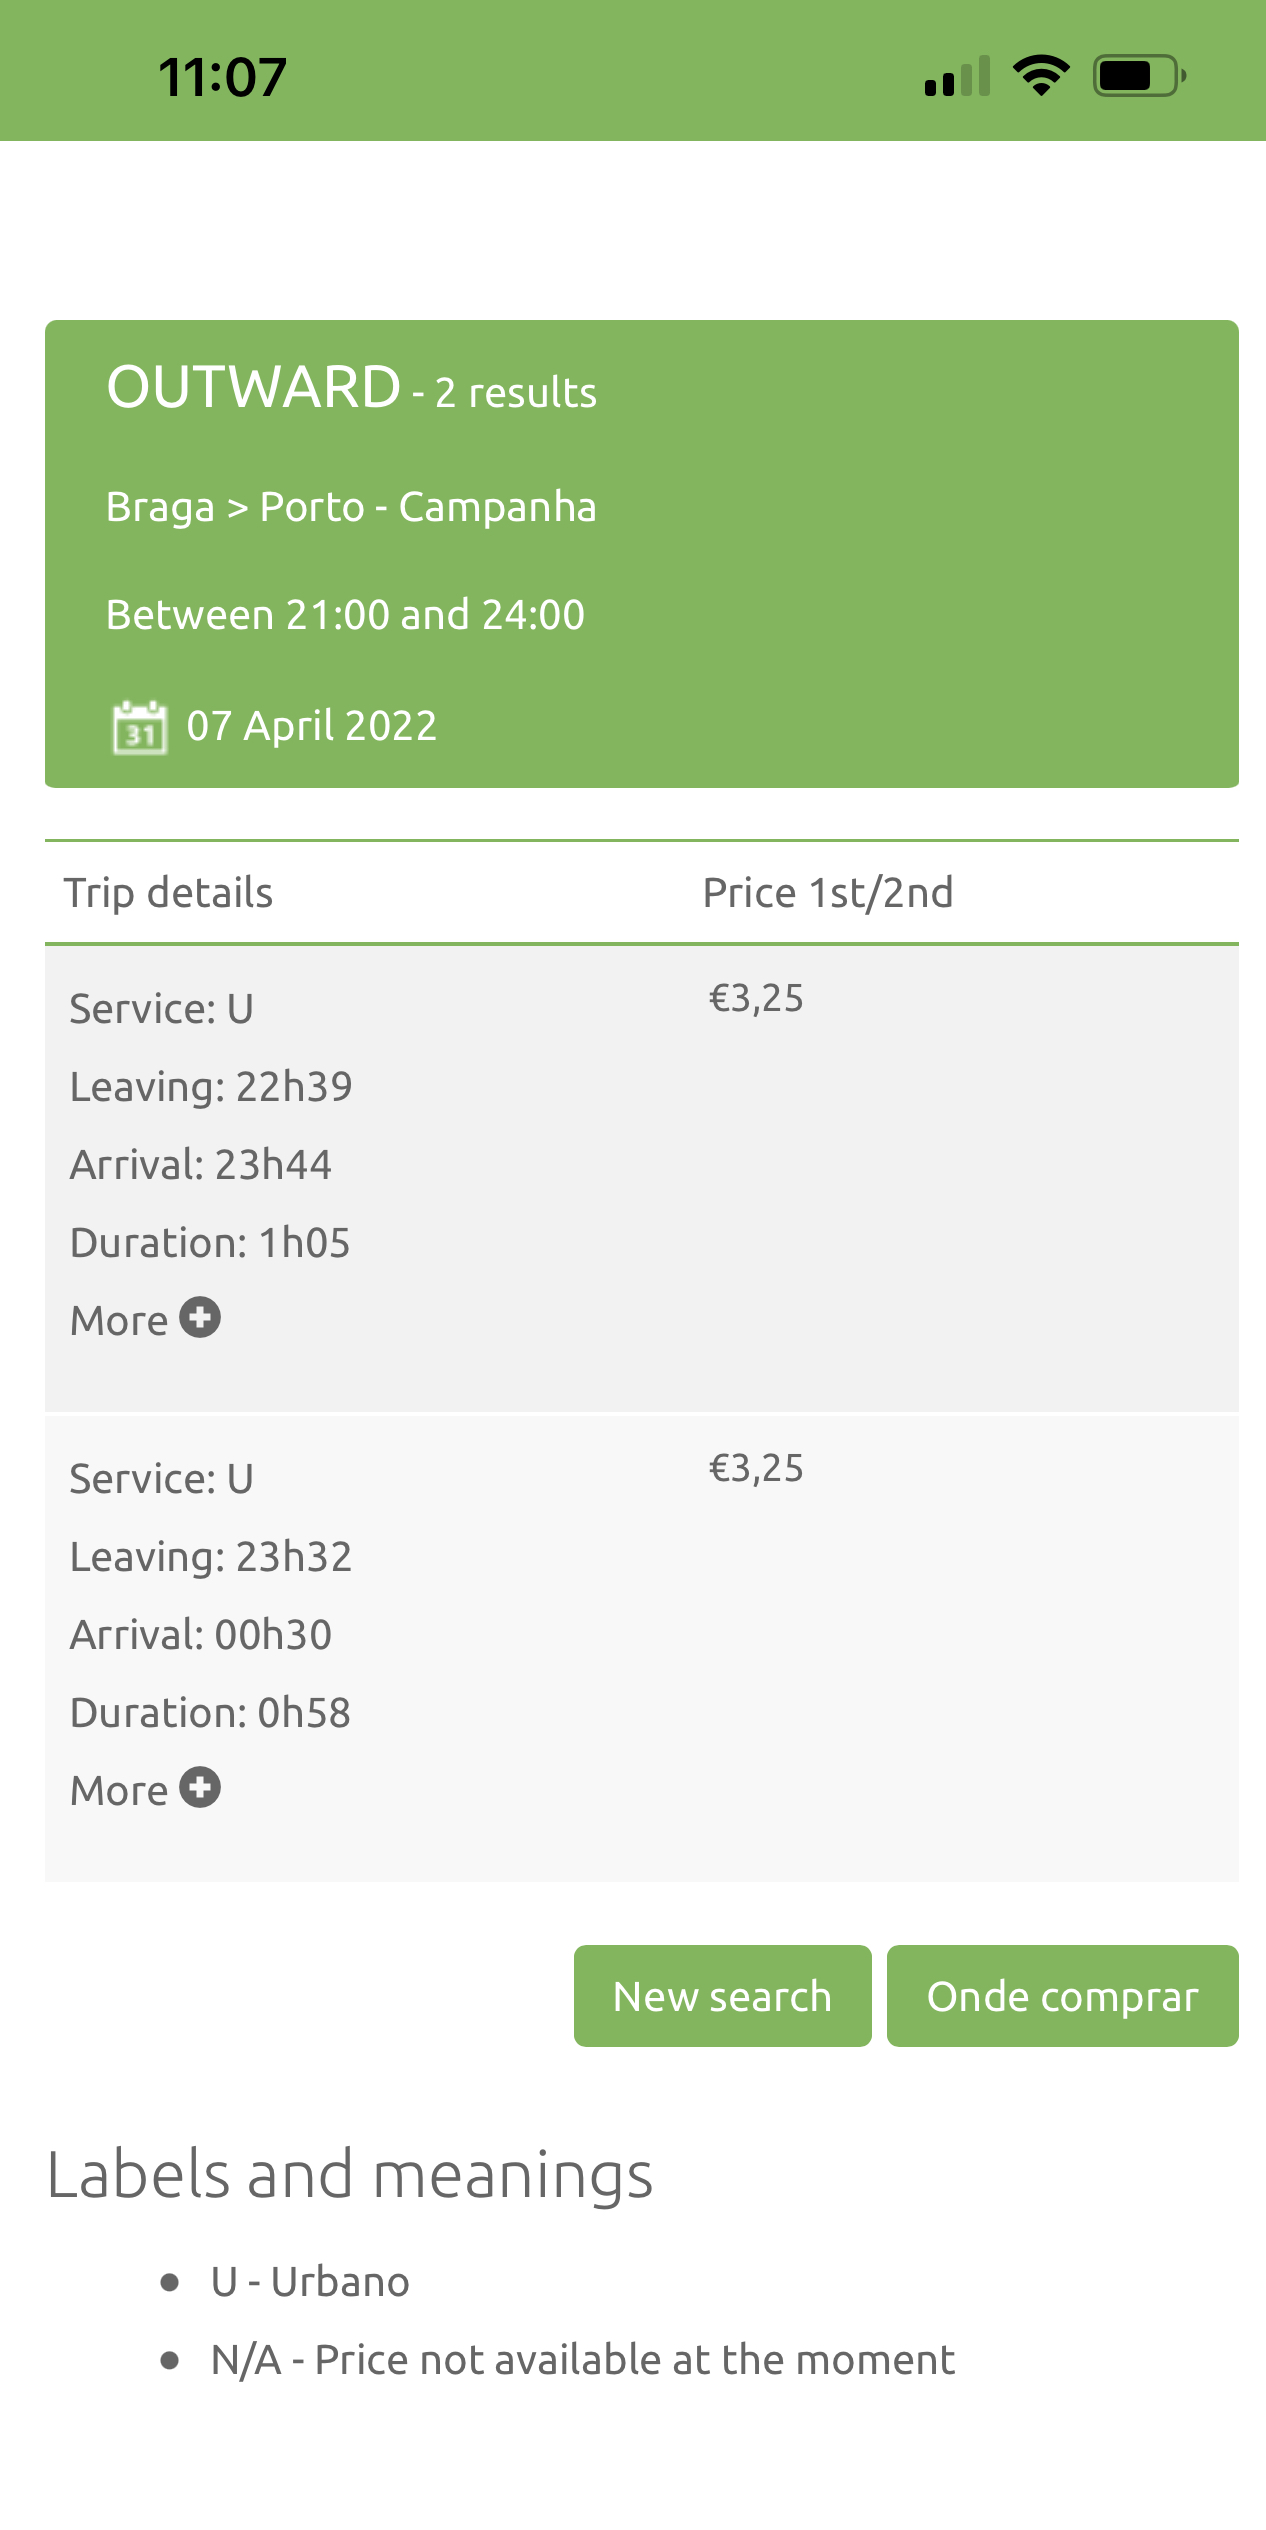Viewport: 1266px width, 2530px height.
Task: Tap the Leaving: 22h39 departure line
Action: [211, 1086]
